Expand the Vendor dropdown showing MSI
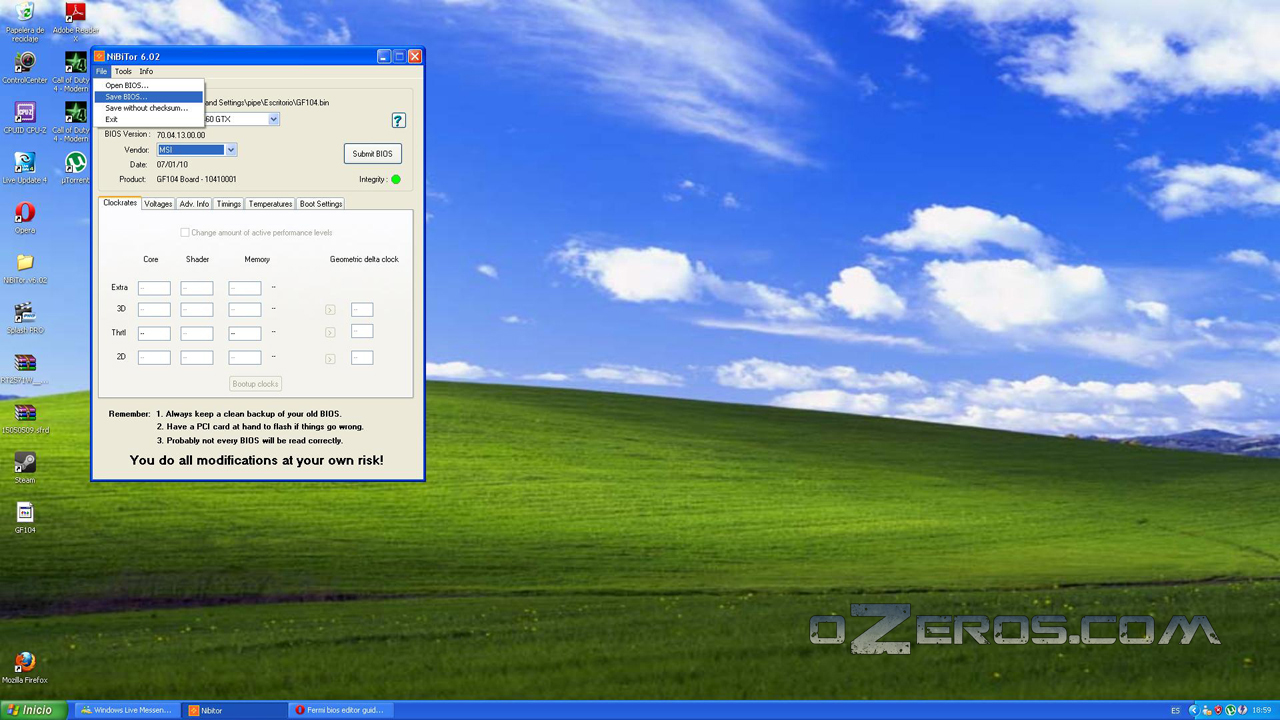Viewport: 1280px width, 720px height. [231, 150]
